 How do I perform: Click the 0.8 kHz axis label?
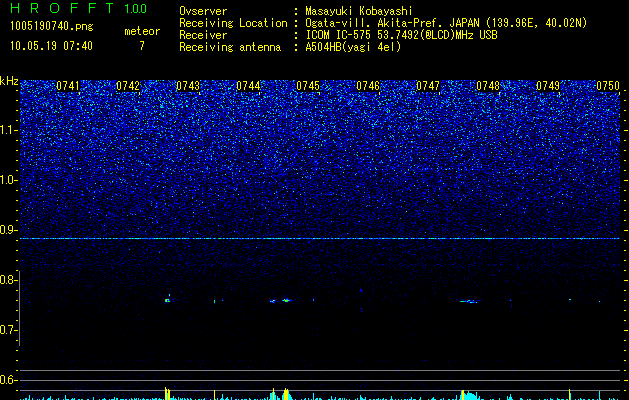click(x=8, y=280)
